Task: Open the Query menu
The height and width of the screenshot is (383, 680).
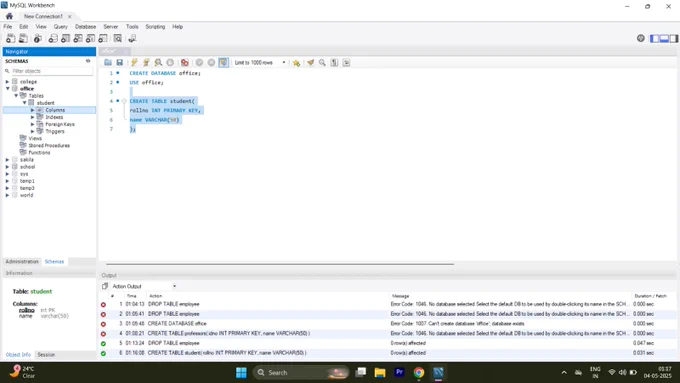Action: pos(61,26)
